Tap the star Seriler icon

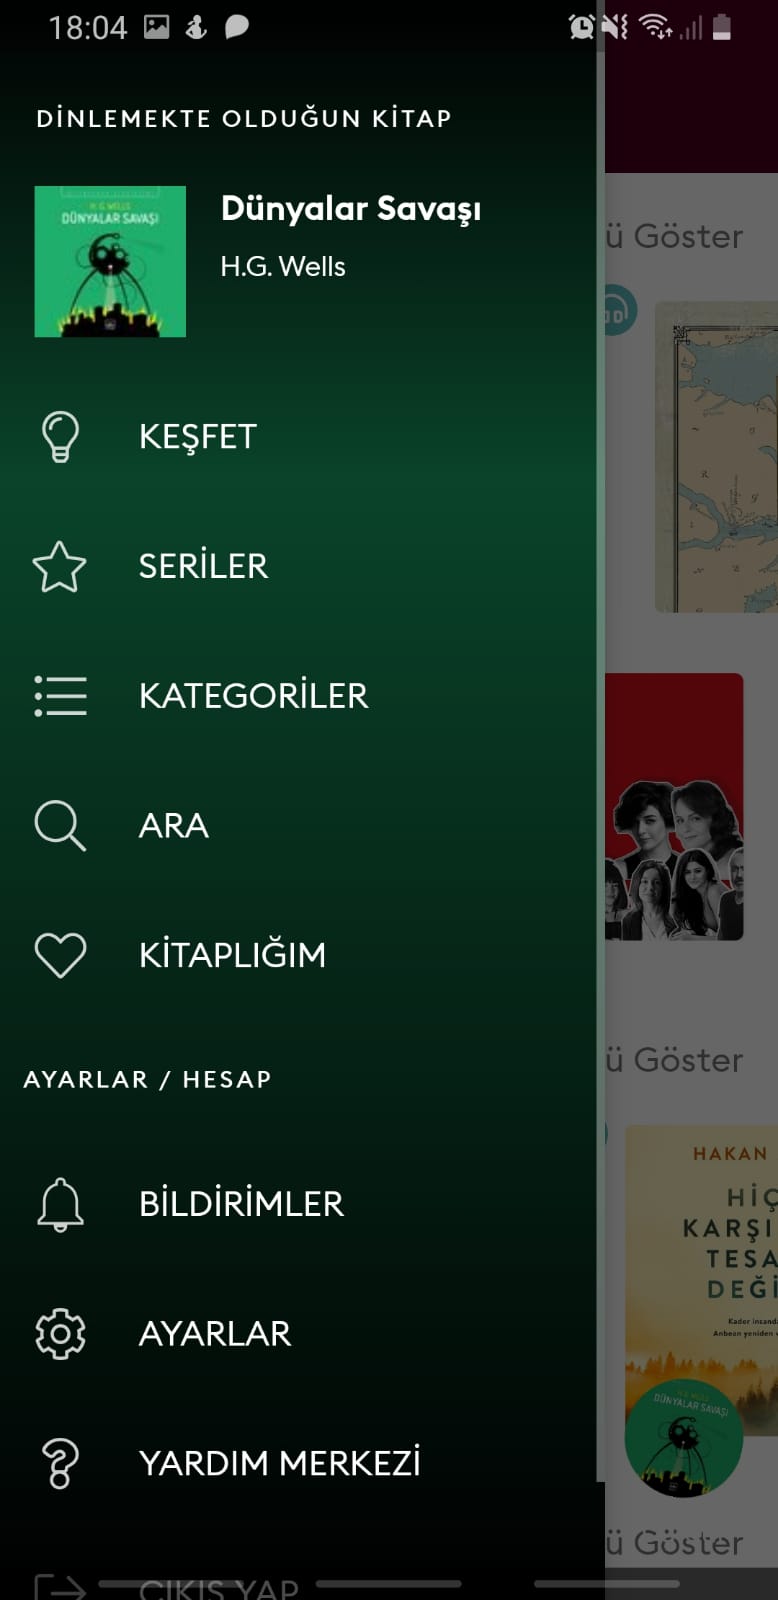(x=60, y=566)
